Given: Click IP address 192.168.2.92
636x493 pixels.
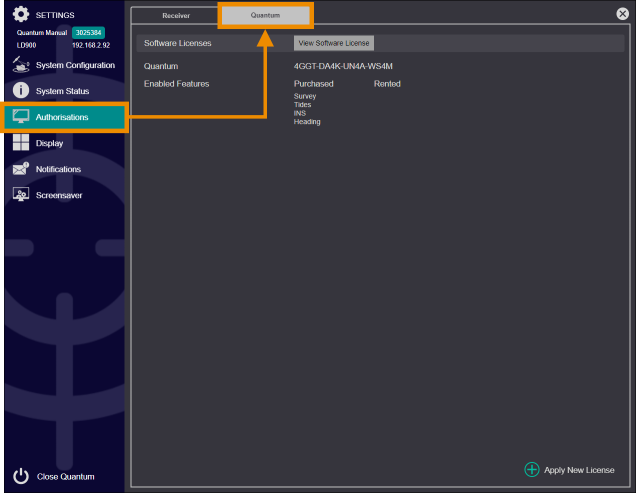Looking at the screenshot, I should pos(91,45).
